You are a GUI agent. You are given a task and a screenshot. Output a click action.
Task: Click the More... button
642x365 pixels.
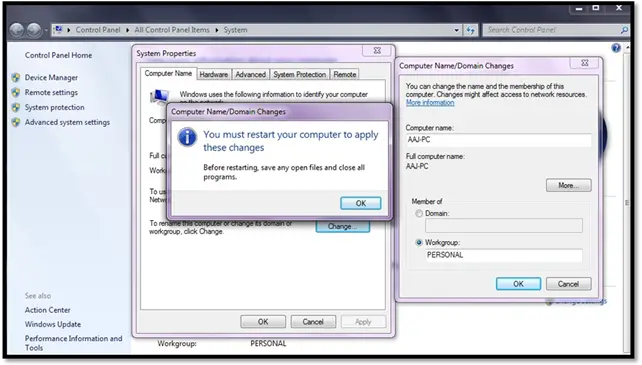click(568, 185)
